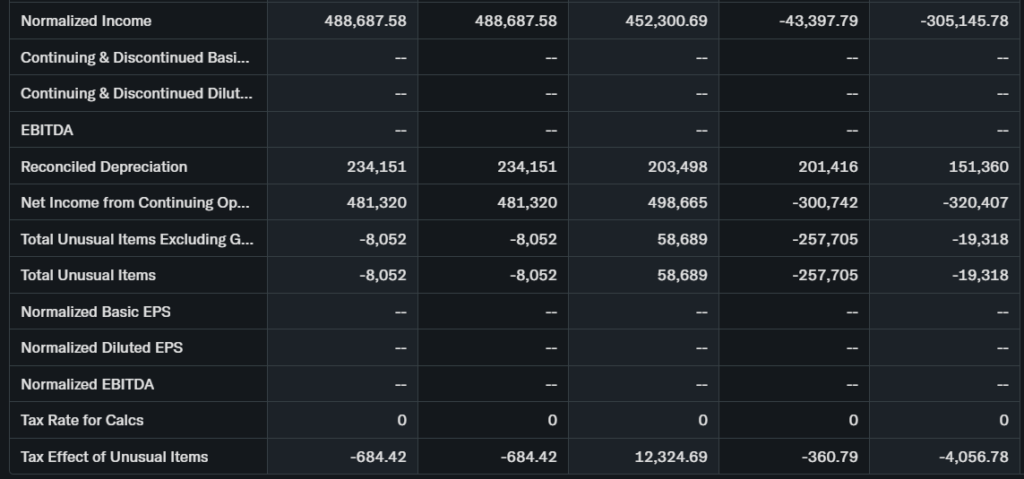Image resolution: width=1024 pixels, height=479 pixels.
Task: Click the -4,056.78 tax effect value
Action: pyautogui.click(x=973, y=457)
